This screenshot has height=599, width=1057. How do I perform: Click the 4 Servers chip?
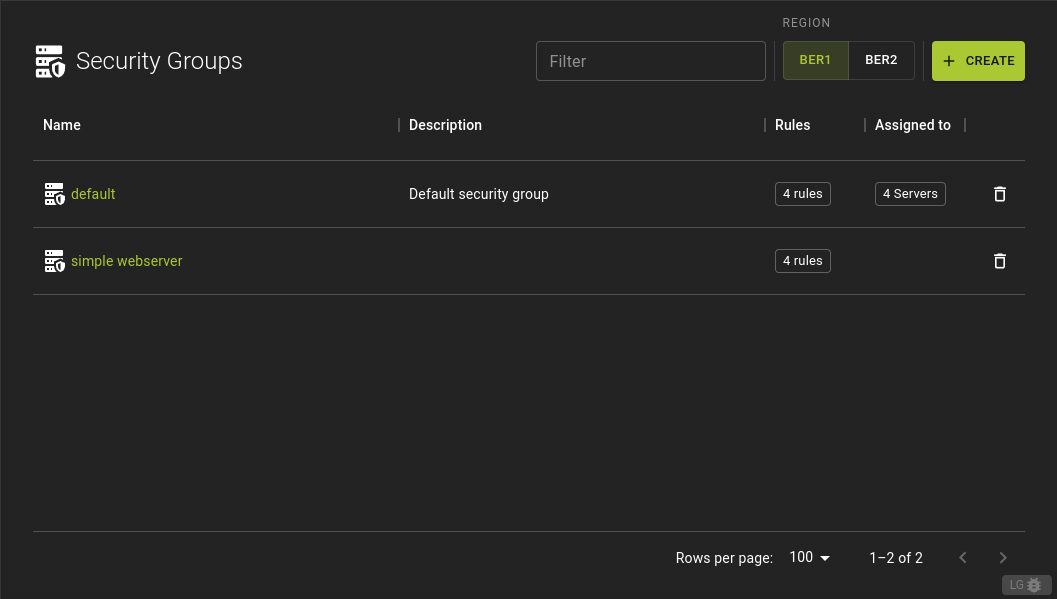pos(910,194)
